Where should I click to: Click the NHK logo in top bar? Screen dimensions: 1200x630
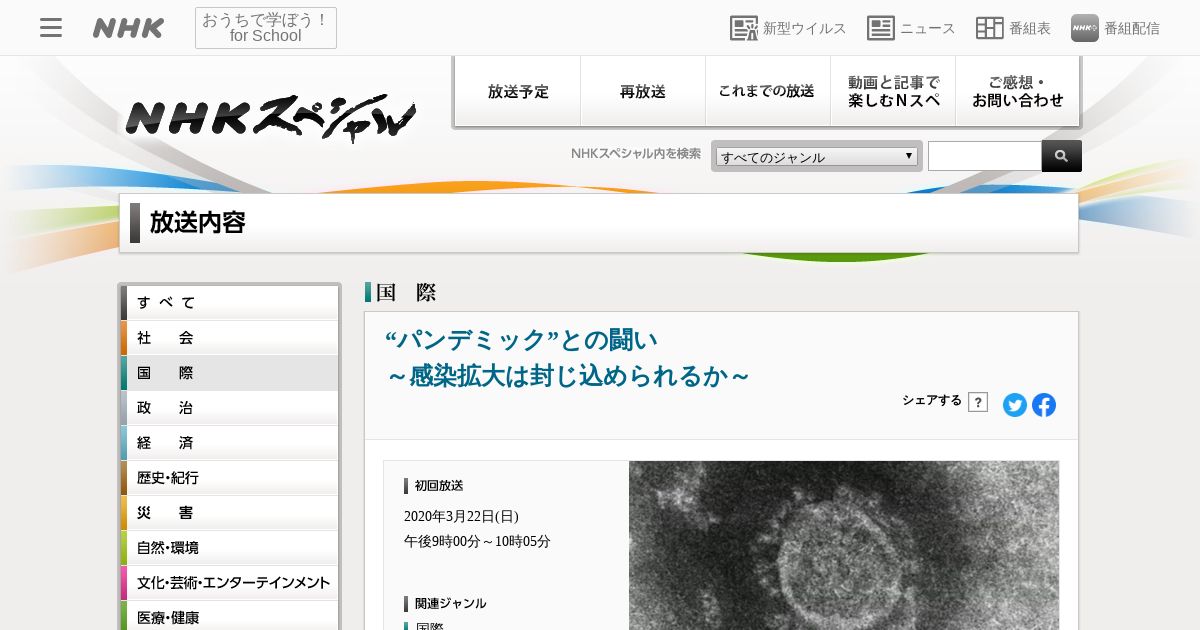point(128,28)
